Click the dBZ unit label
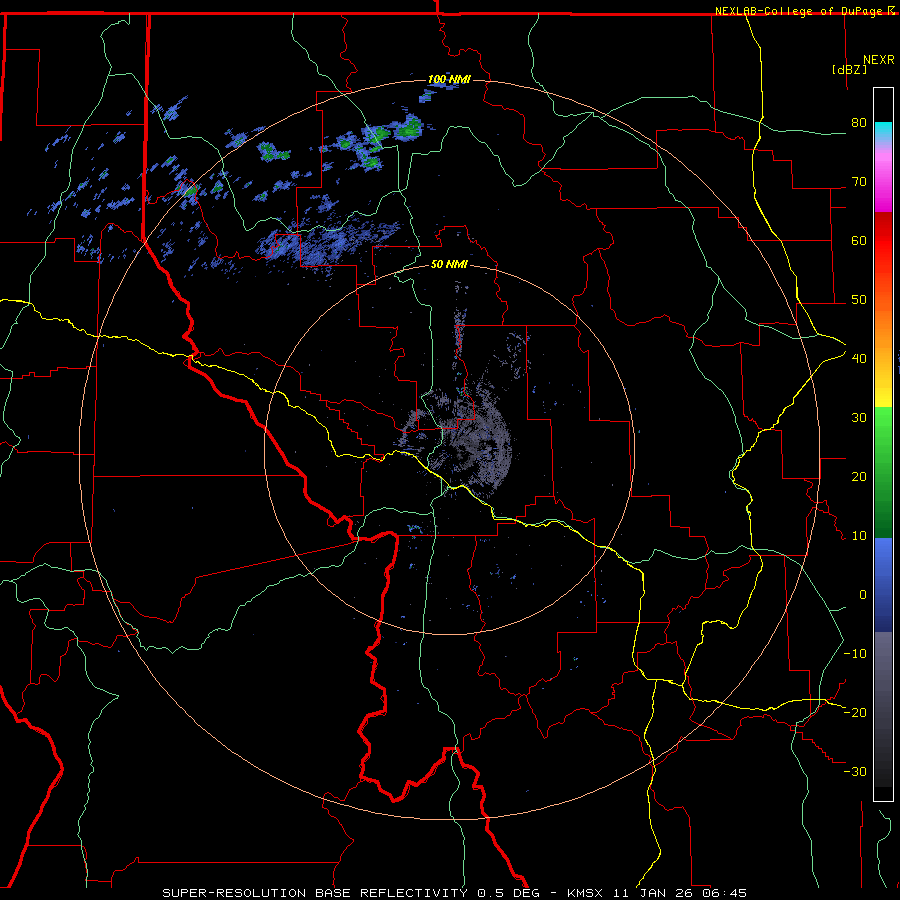Image resolution: width=900 pixels, height=900 pixels. tap(849, 70)
